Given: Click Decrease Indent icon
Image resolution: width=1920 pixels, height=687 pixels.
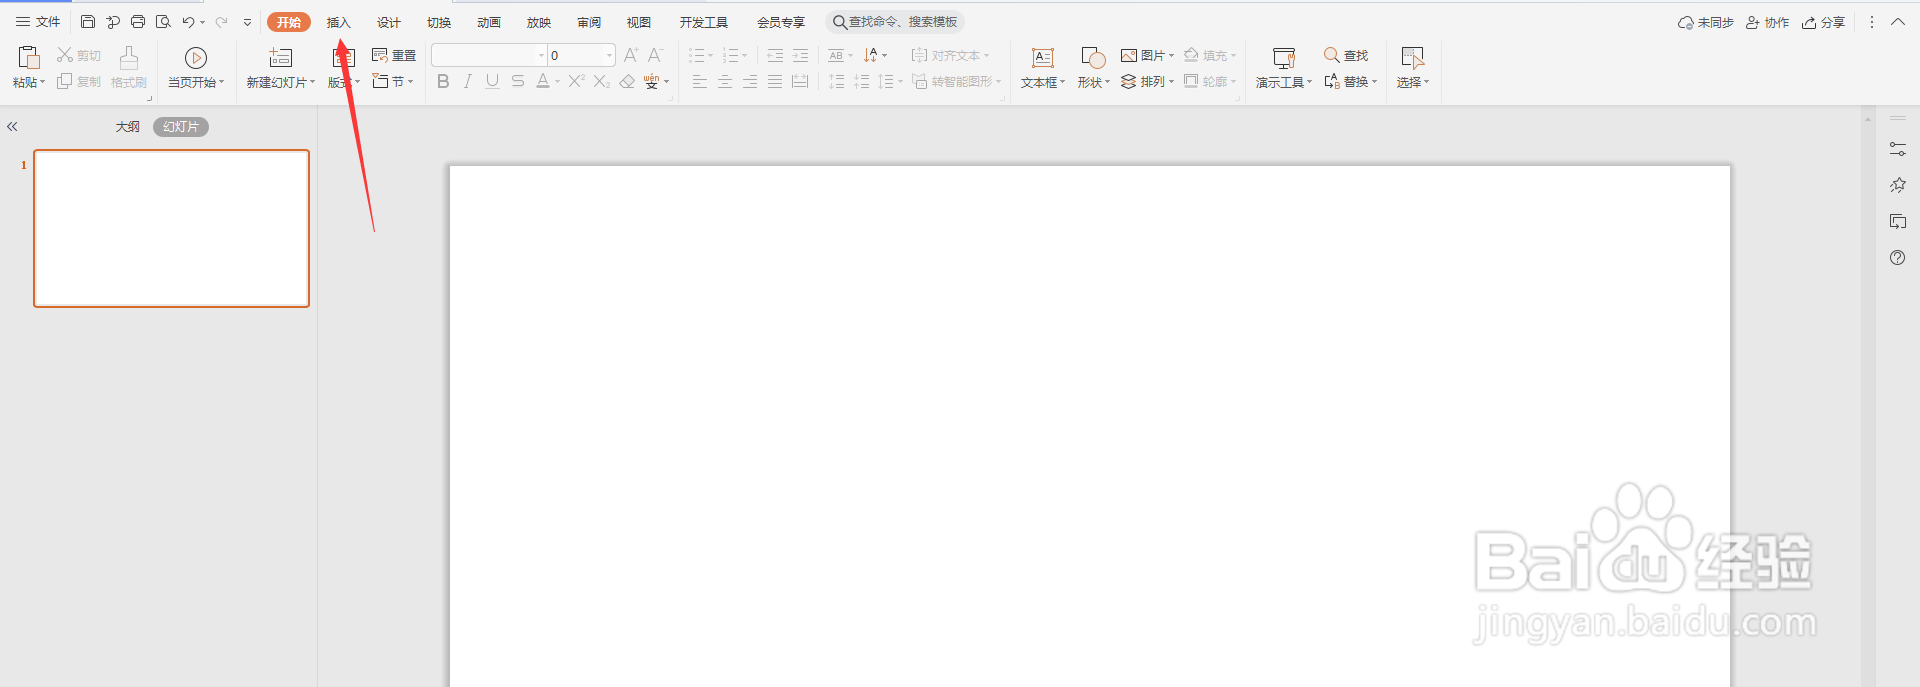Looking at the screenshot, I should [x=775, y=55].
